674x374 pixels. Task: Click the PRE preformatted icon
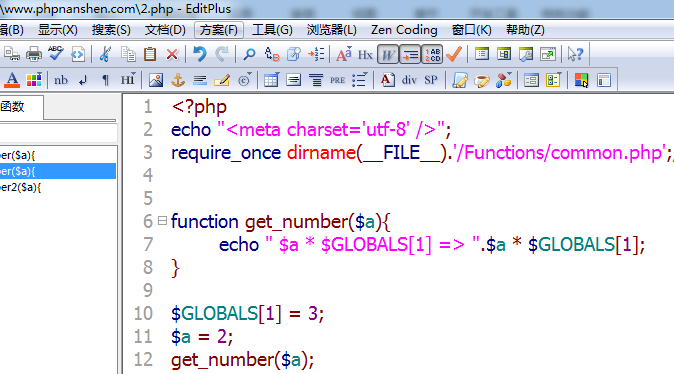337,80
